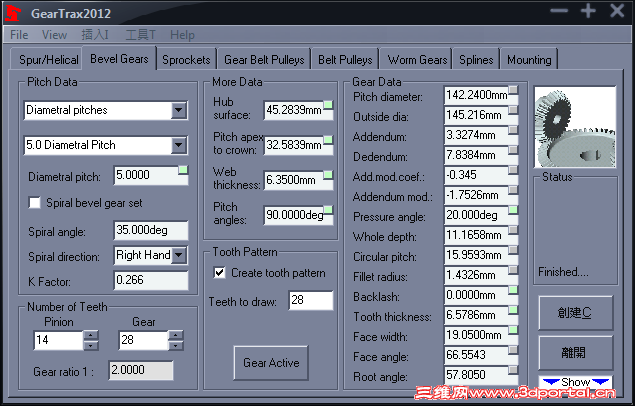The height and width of the screenshot is (406, 635).
Task: Click the GearTrax red logo icon
Action: pos(13,13)
